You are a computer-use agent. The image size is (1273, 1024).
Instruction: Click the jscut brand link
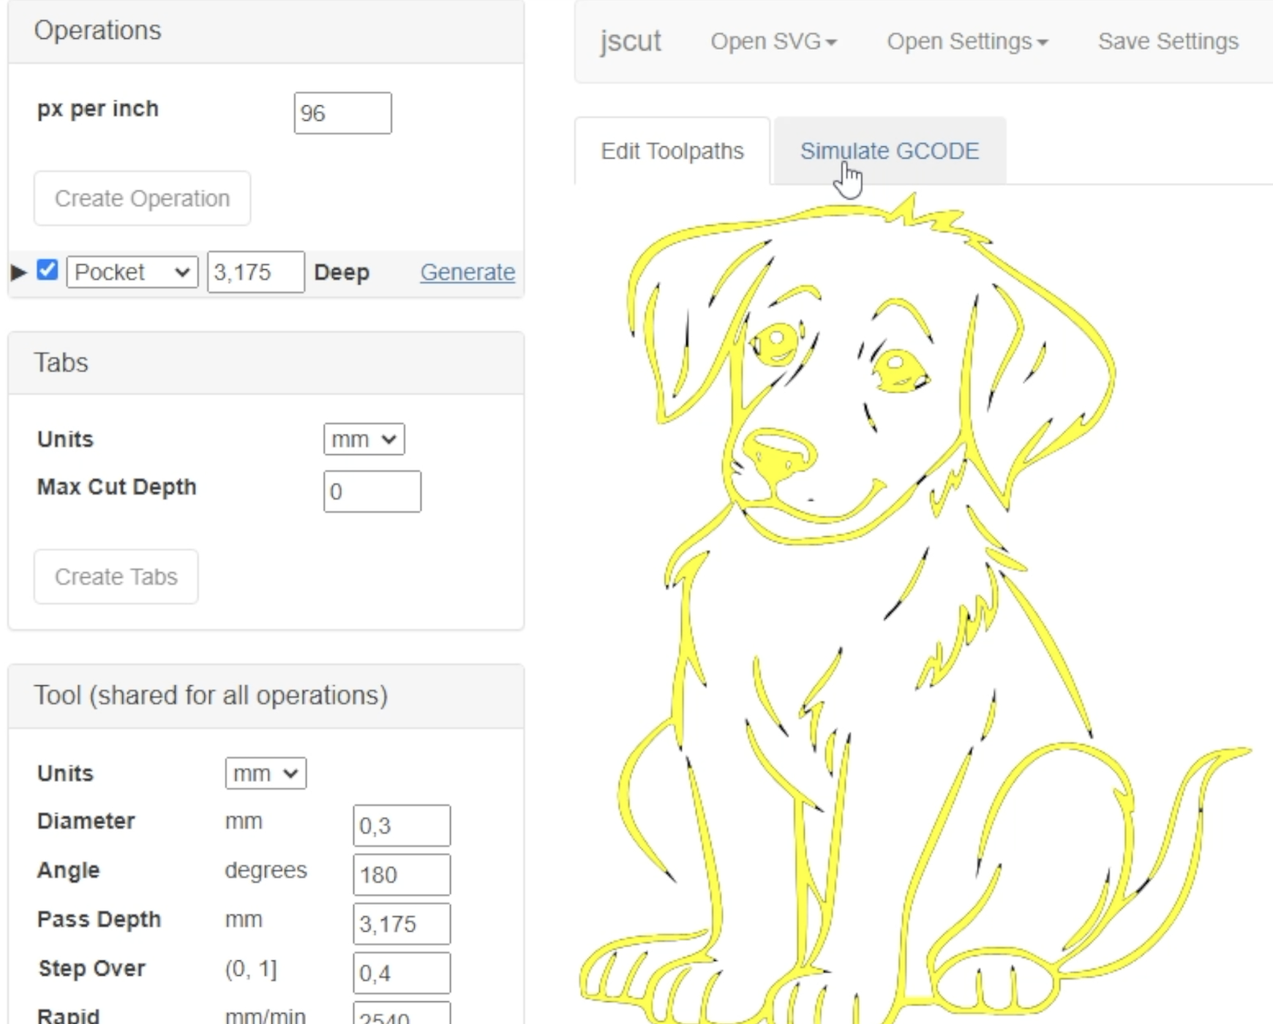(631, 41)
